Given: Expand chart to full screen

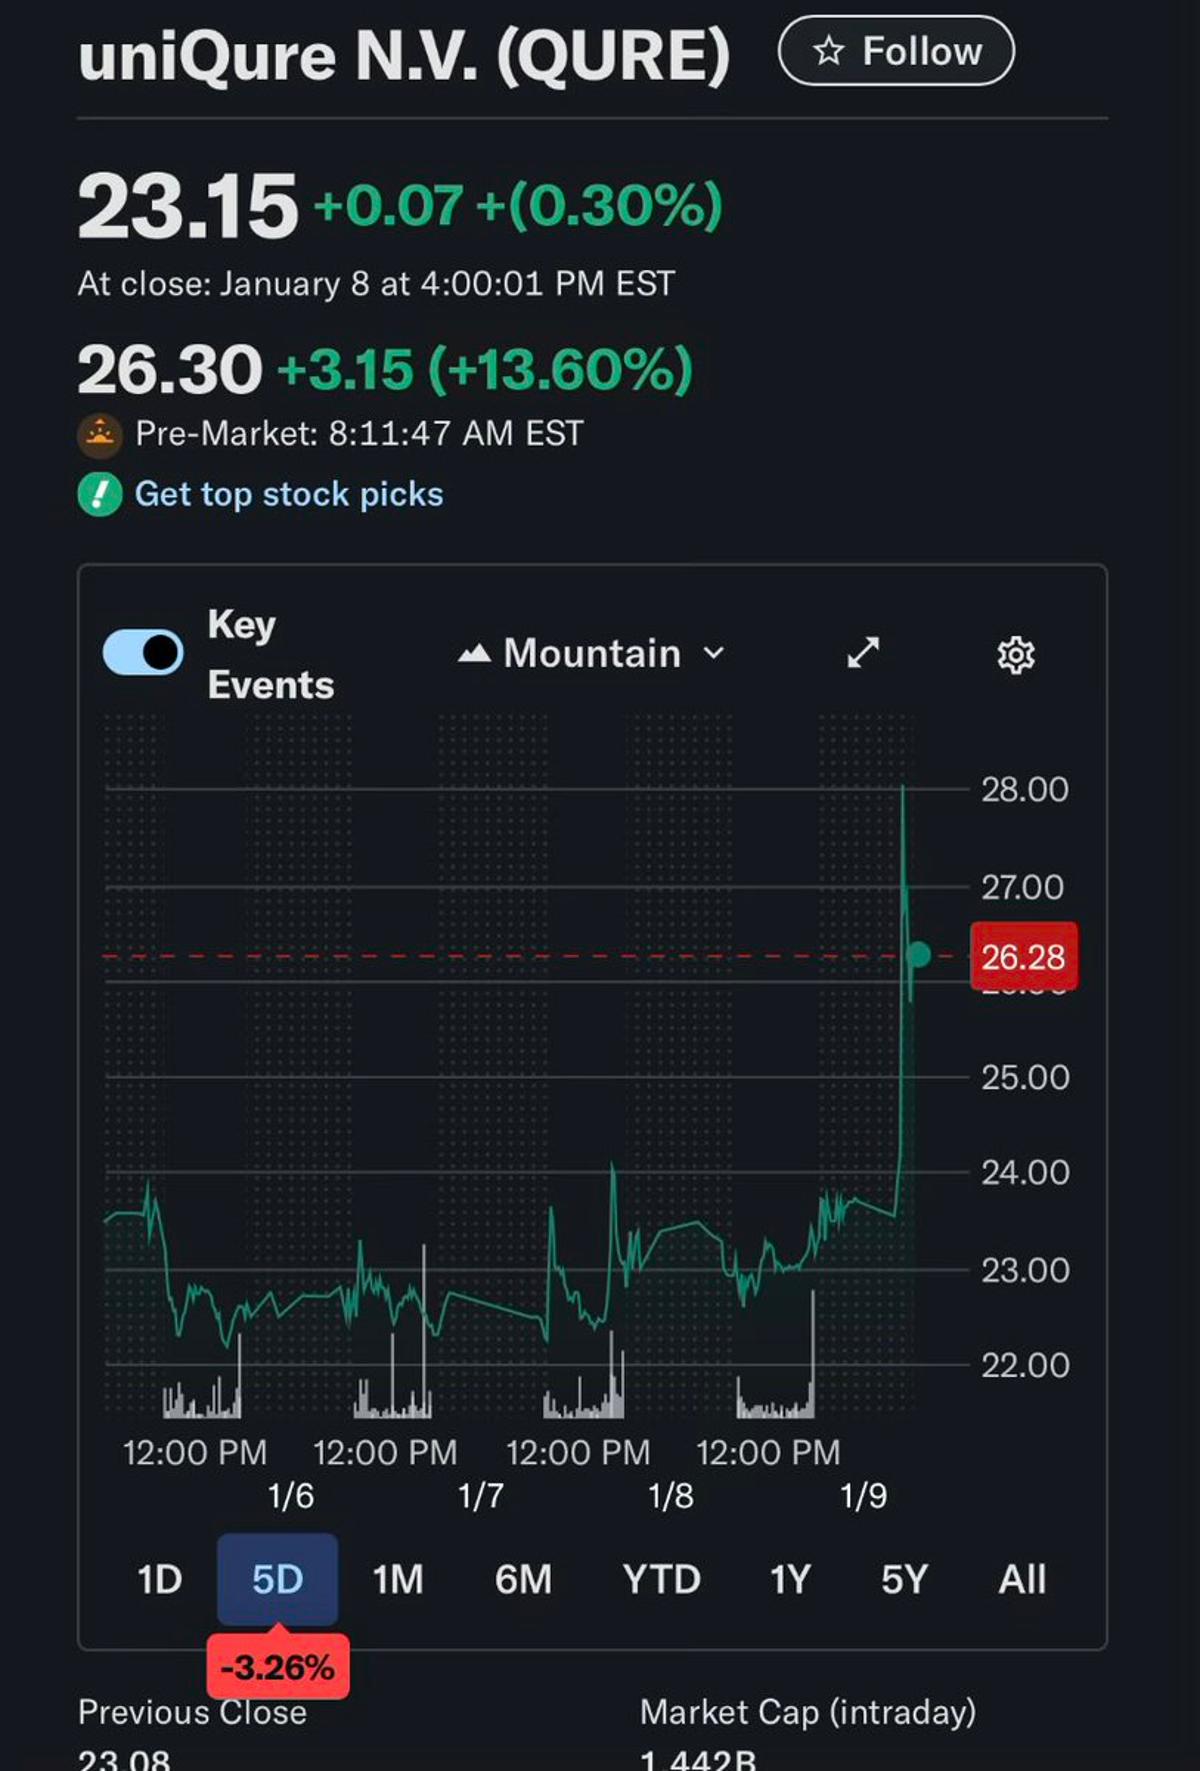Looking at the screenshot, I should (x=863, y=653).
